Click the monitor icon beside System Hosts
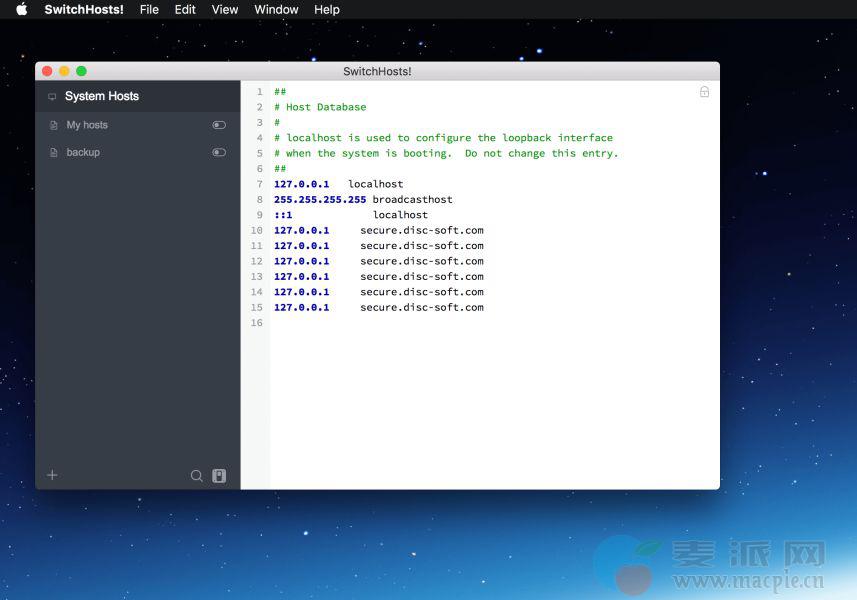This screenshot has height=600, width=857. click(52, 97)
